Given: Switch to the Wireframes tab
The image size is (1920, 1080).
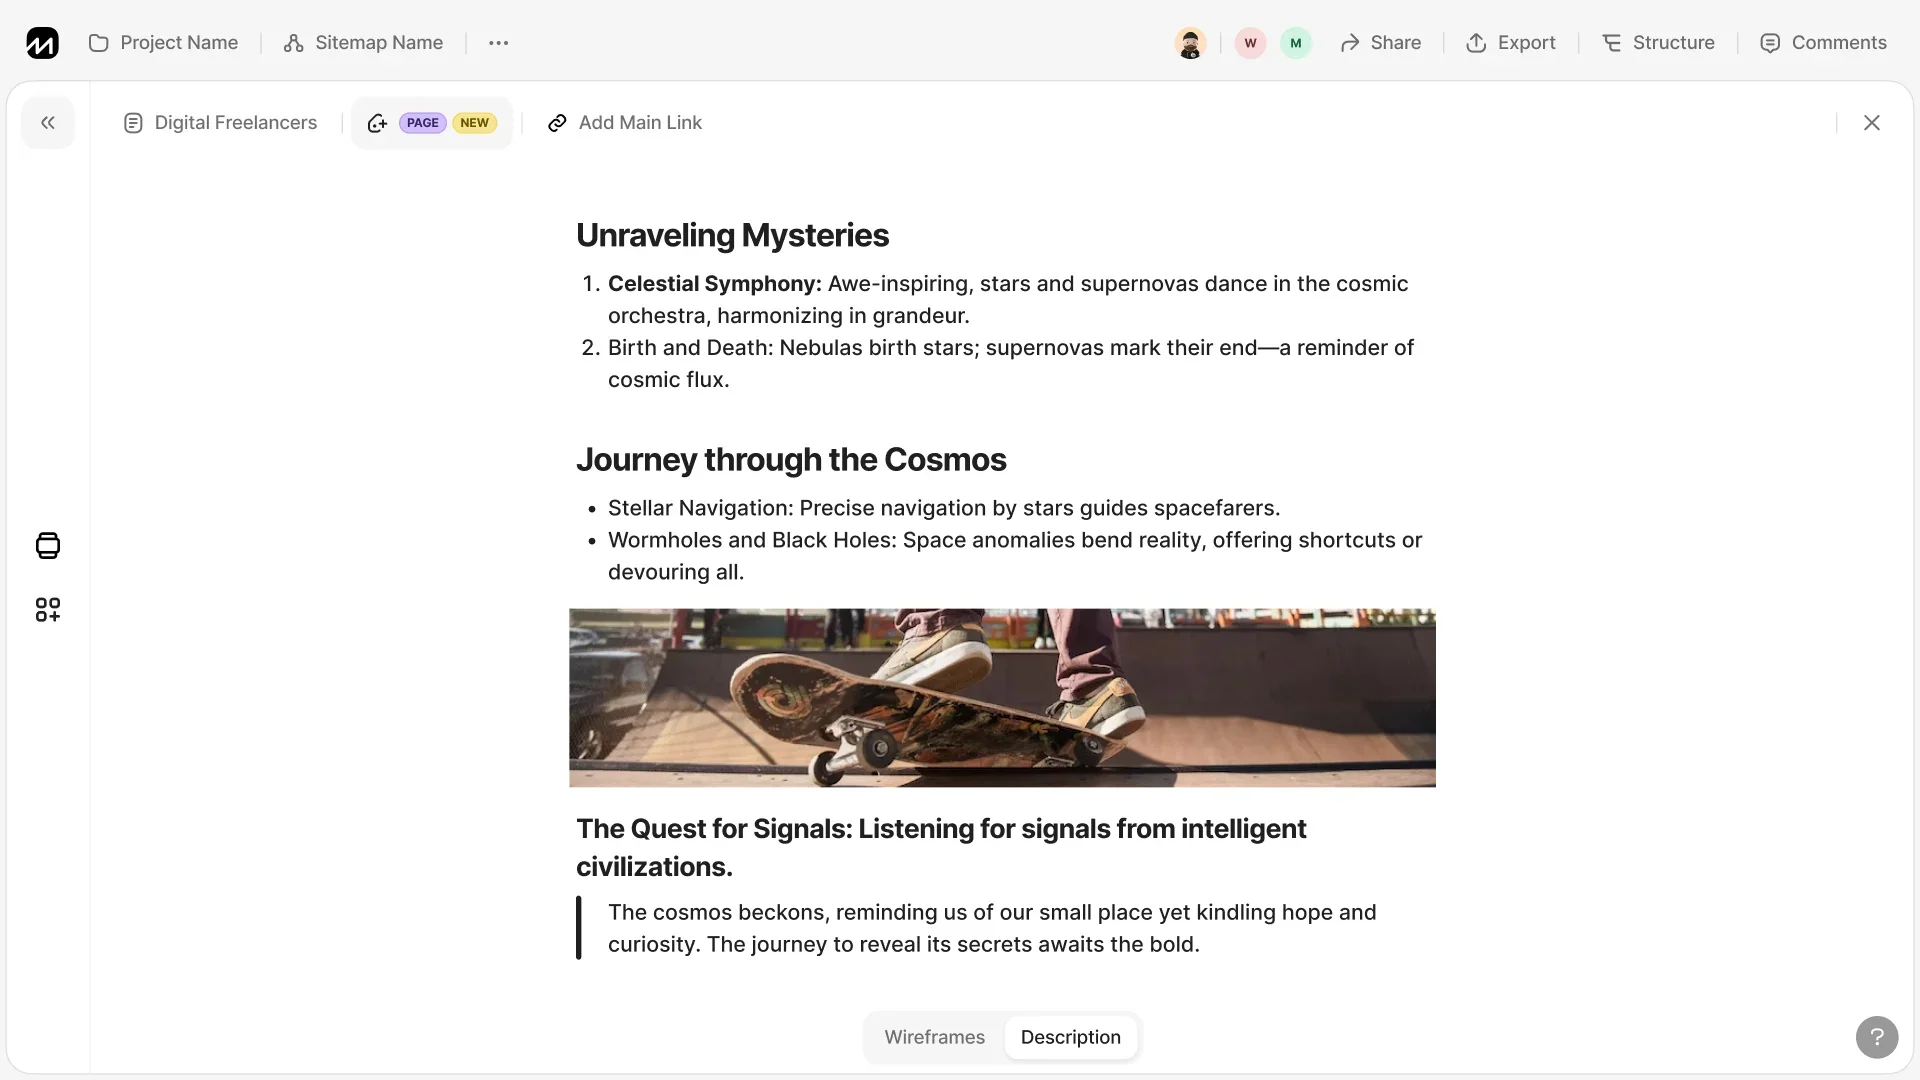Looking at the screenshot, I should click(x=934, y=1037).
